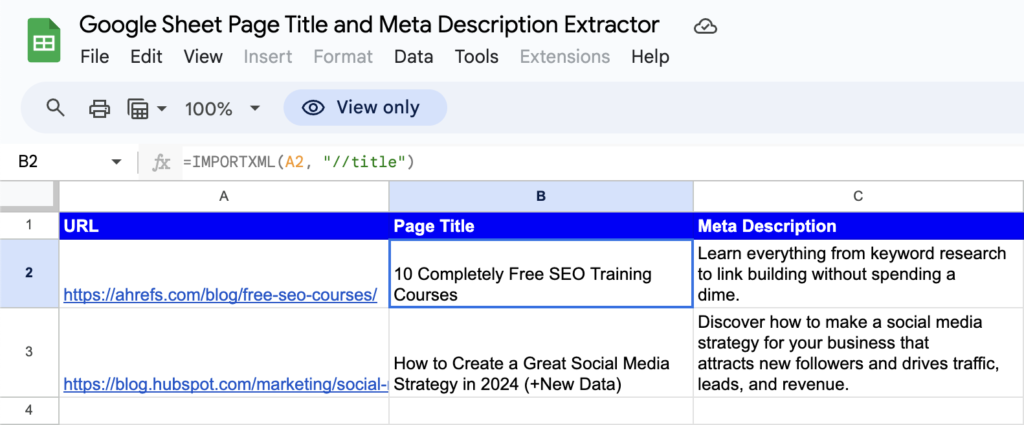Open the View menu
1024x425 pixels.
click(x=203, y=57)
